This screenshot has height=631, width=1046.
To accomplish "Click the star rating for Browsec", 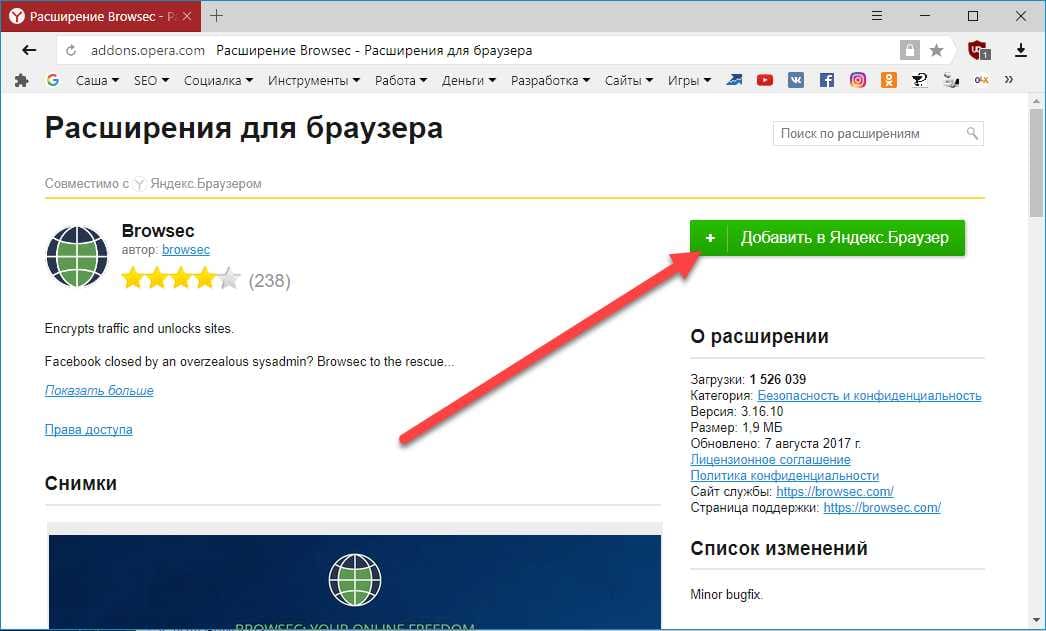I will [181, 278].
